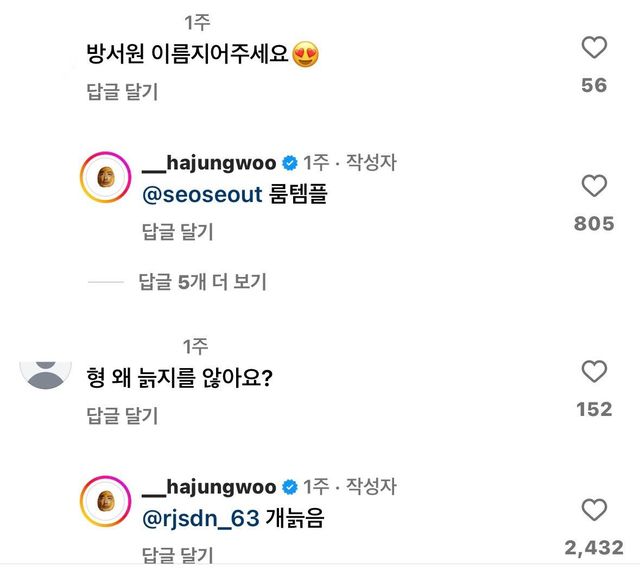This screenshot has width=640, height=580.
Task: Reply to the "방서원 이름지어주세요" comment
Action: point(122,92)
